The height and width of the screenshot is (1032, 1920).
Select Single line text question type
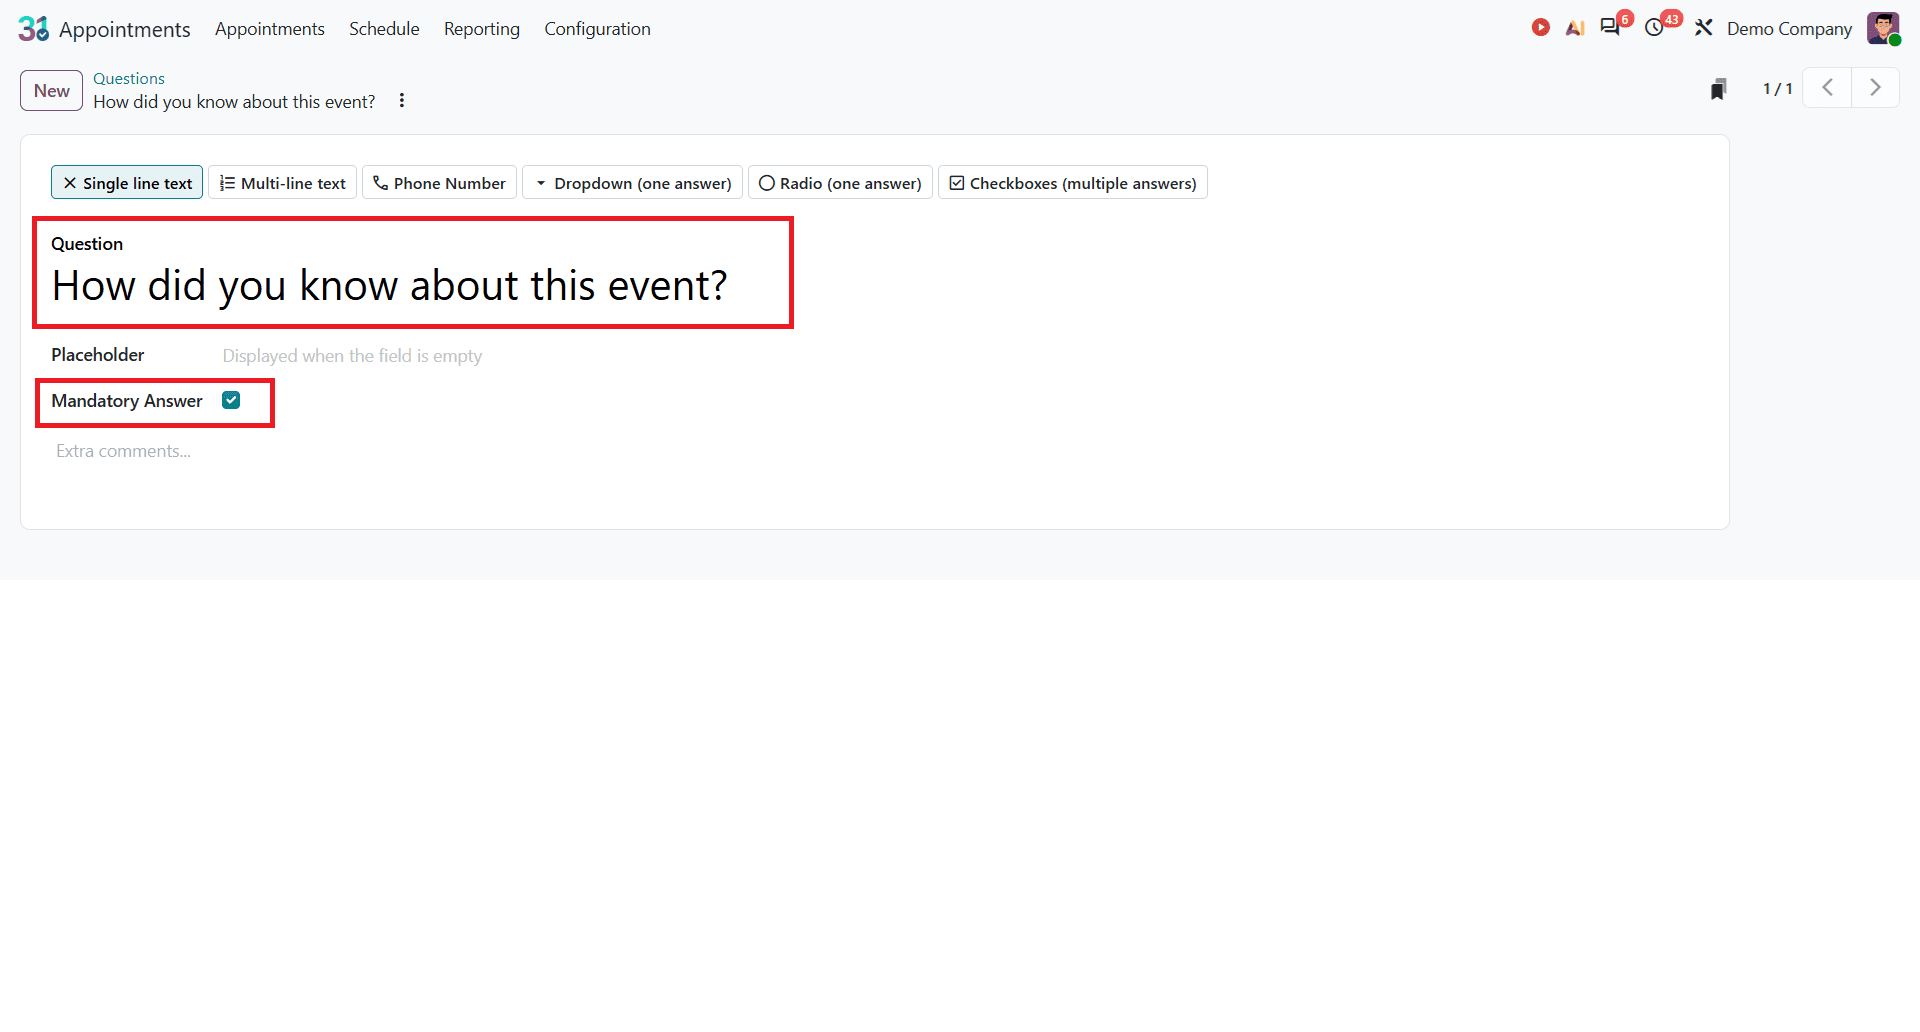(x=127, y=183)
